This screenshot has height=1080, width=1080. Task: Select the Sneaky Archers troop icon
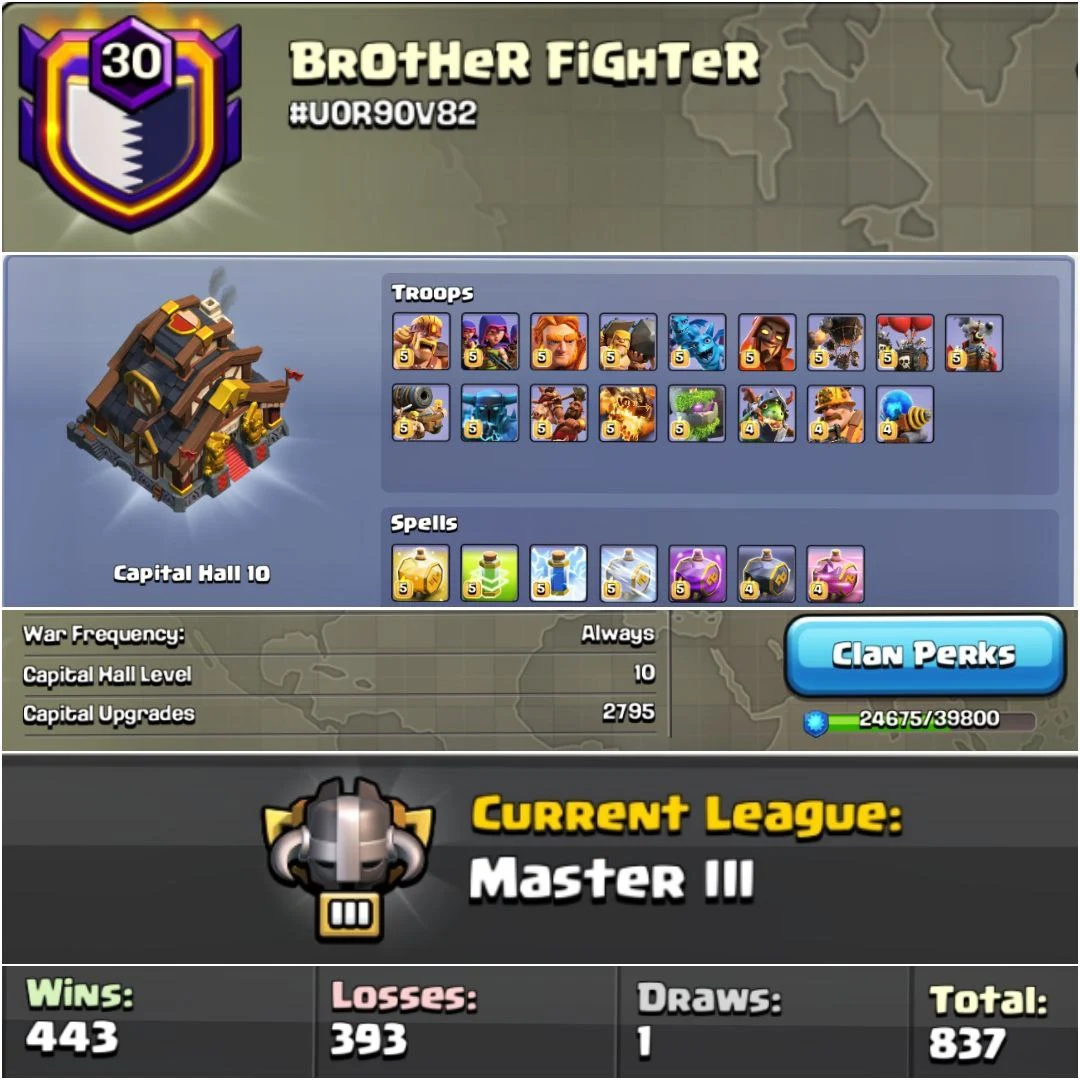[490, 342]
